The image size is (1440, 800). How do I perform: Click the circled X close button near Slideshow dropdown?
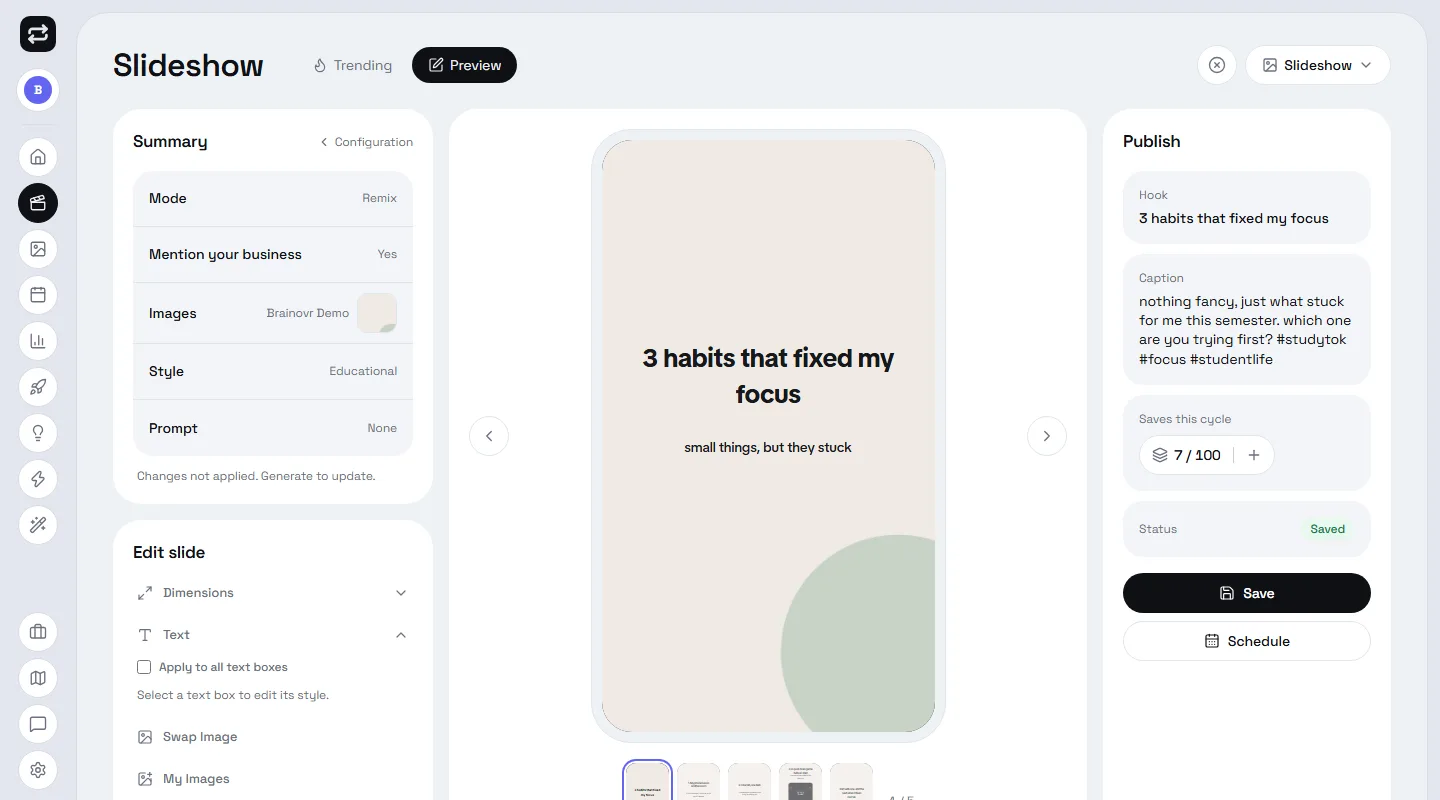[1217, 65]
